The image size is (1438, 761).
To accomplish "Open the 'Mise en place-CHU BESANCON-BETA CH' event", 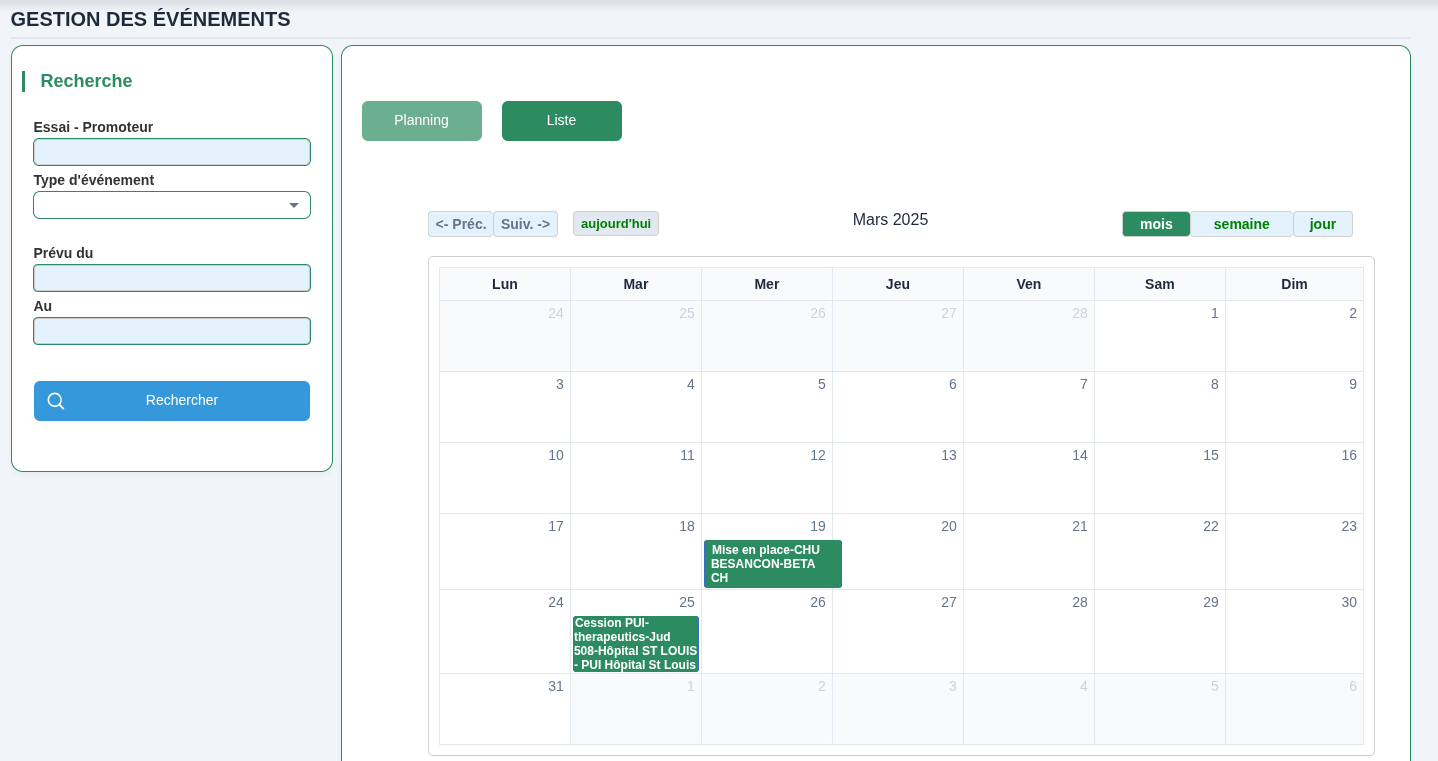I will (x=772, y=563).
